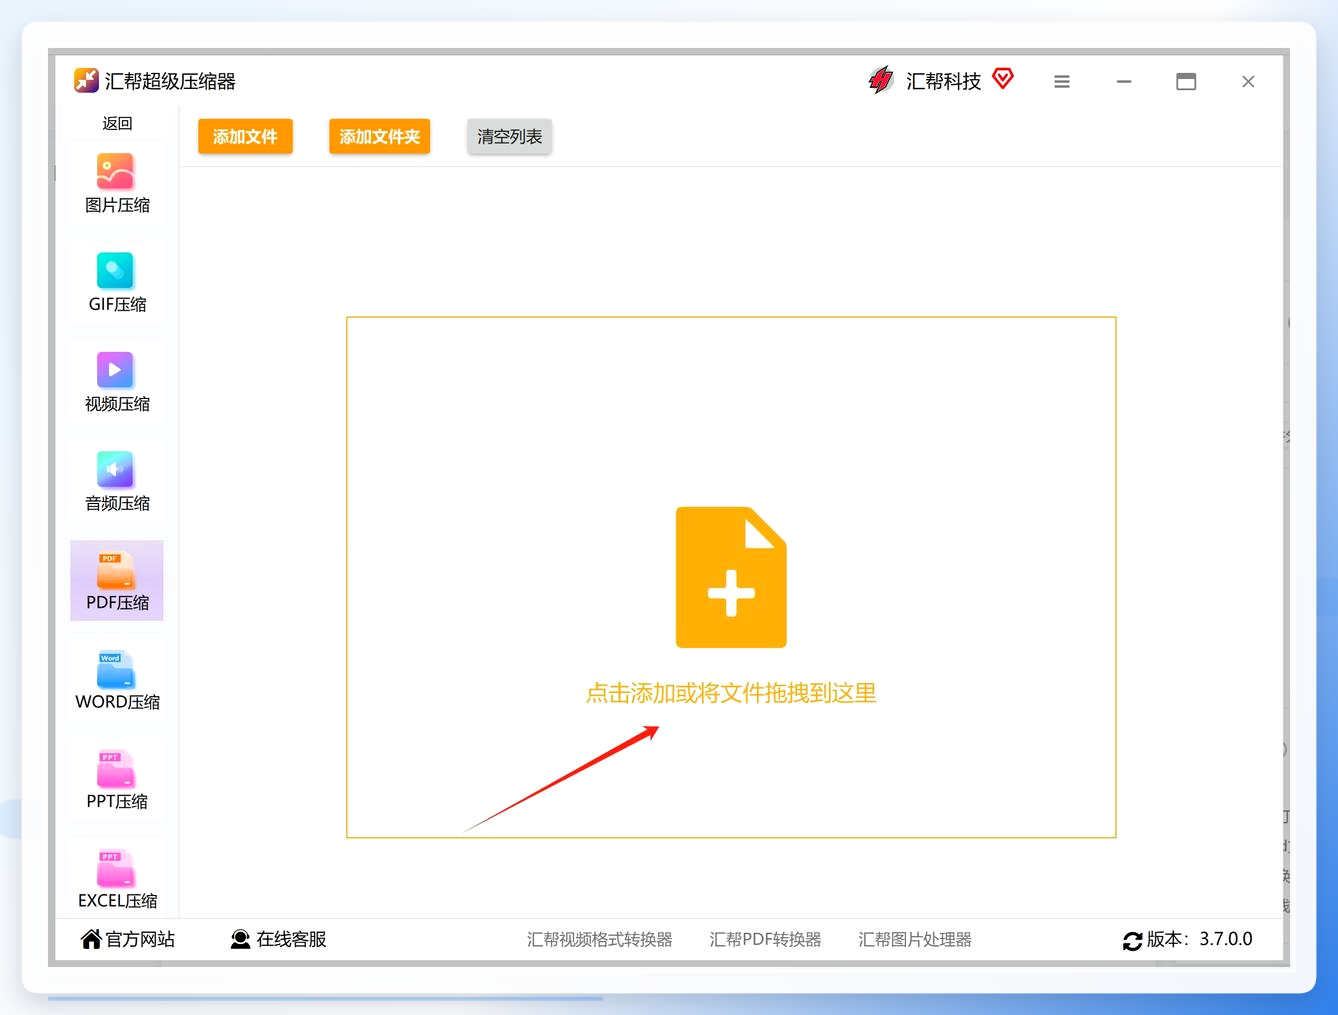
Task: Open the WORD压缩 tool icon
Action: point(116,668)
